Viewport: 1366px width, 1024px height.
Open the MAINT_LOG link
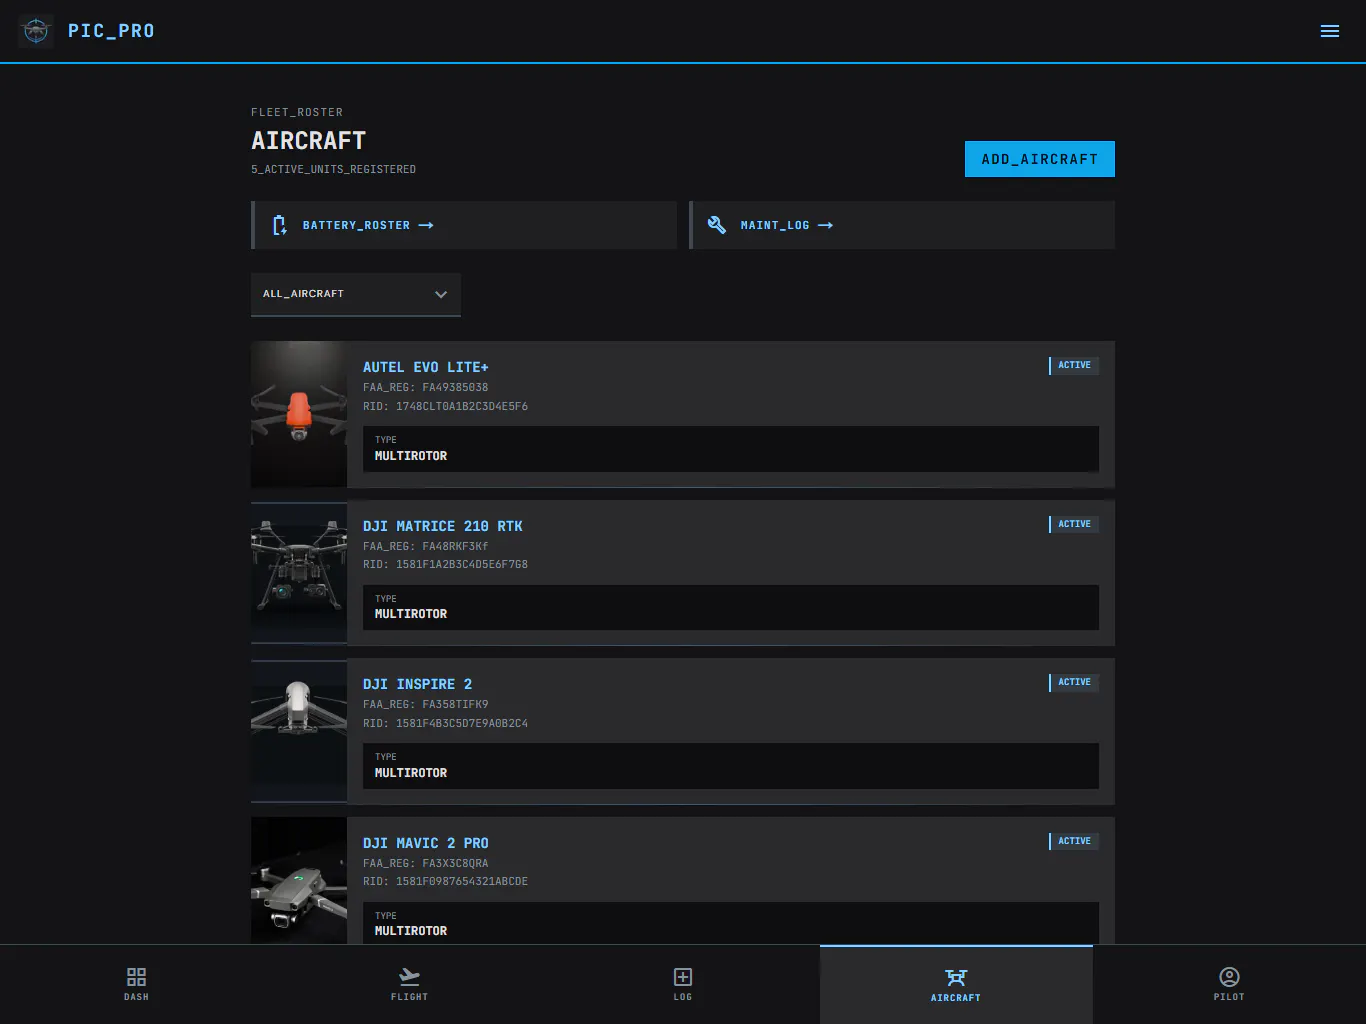tap(903, 225)
